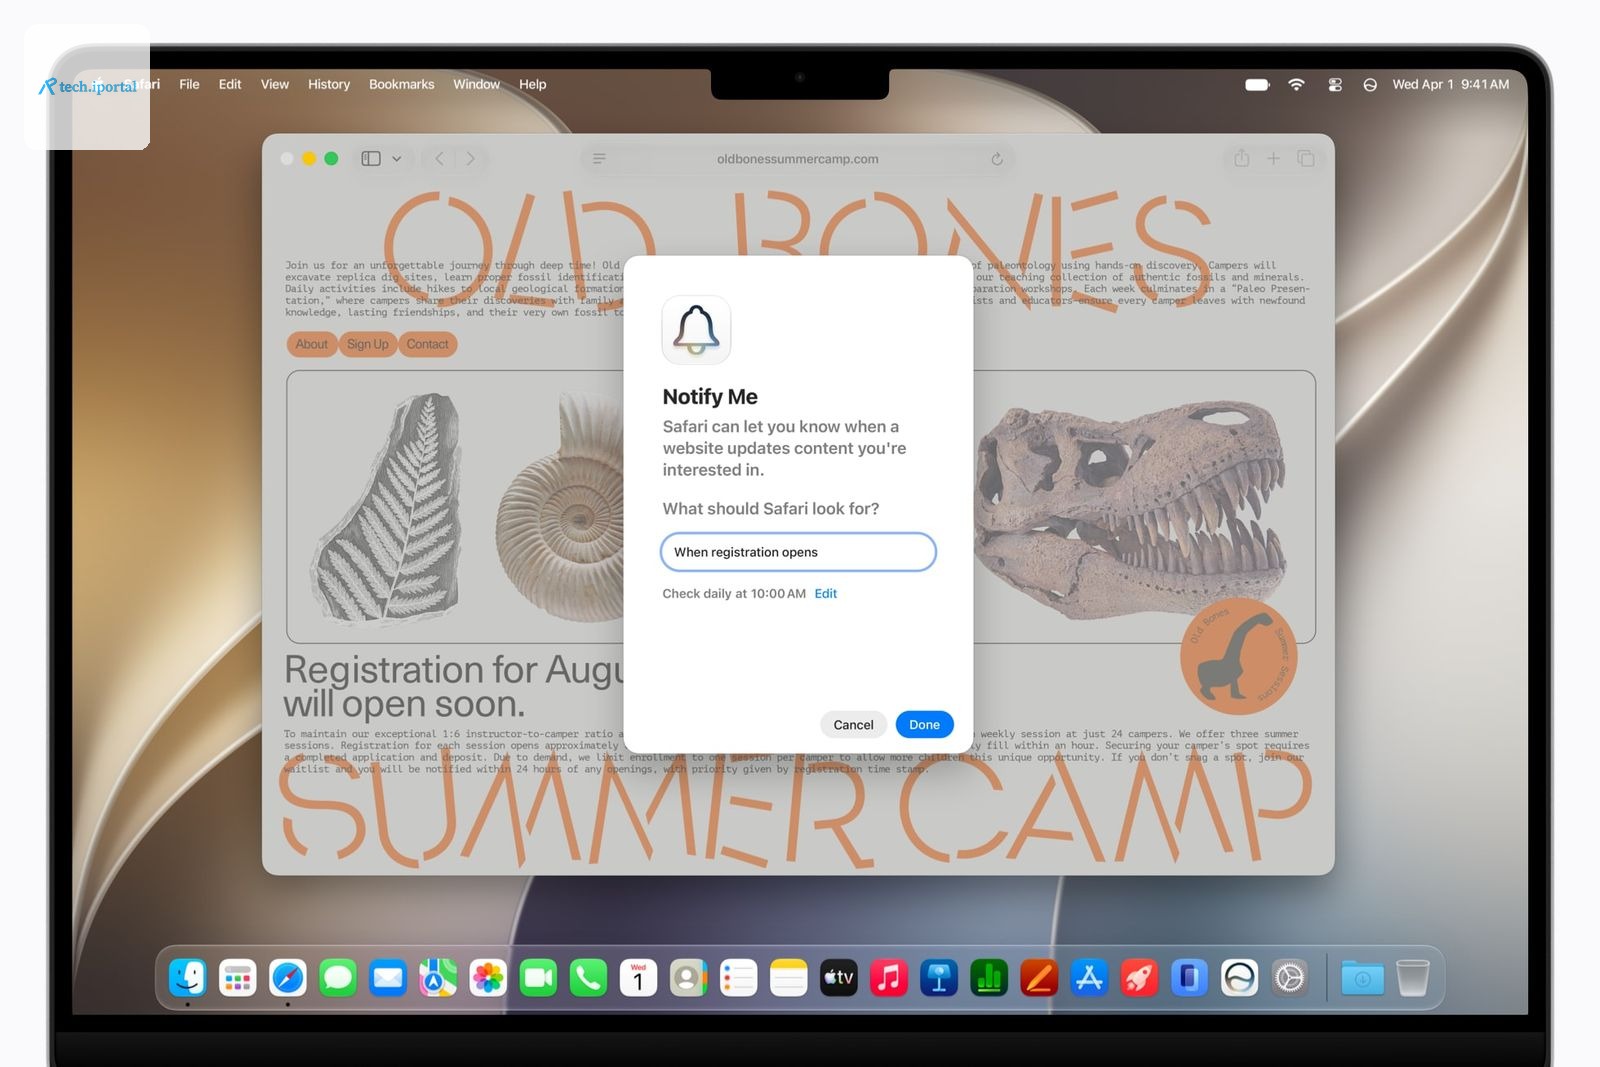Click the orange dinosaur Old Bones badge
1600x1067 pixels.
click(x=1238, y=656)
